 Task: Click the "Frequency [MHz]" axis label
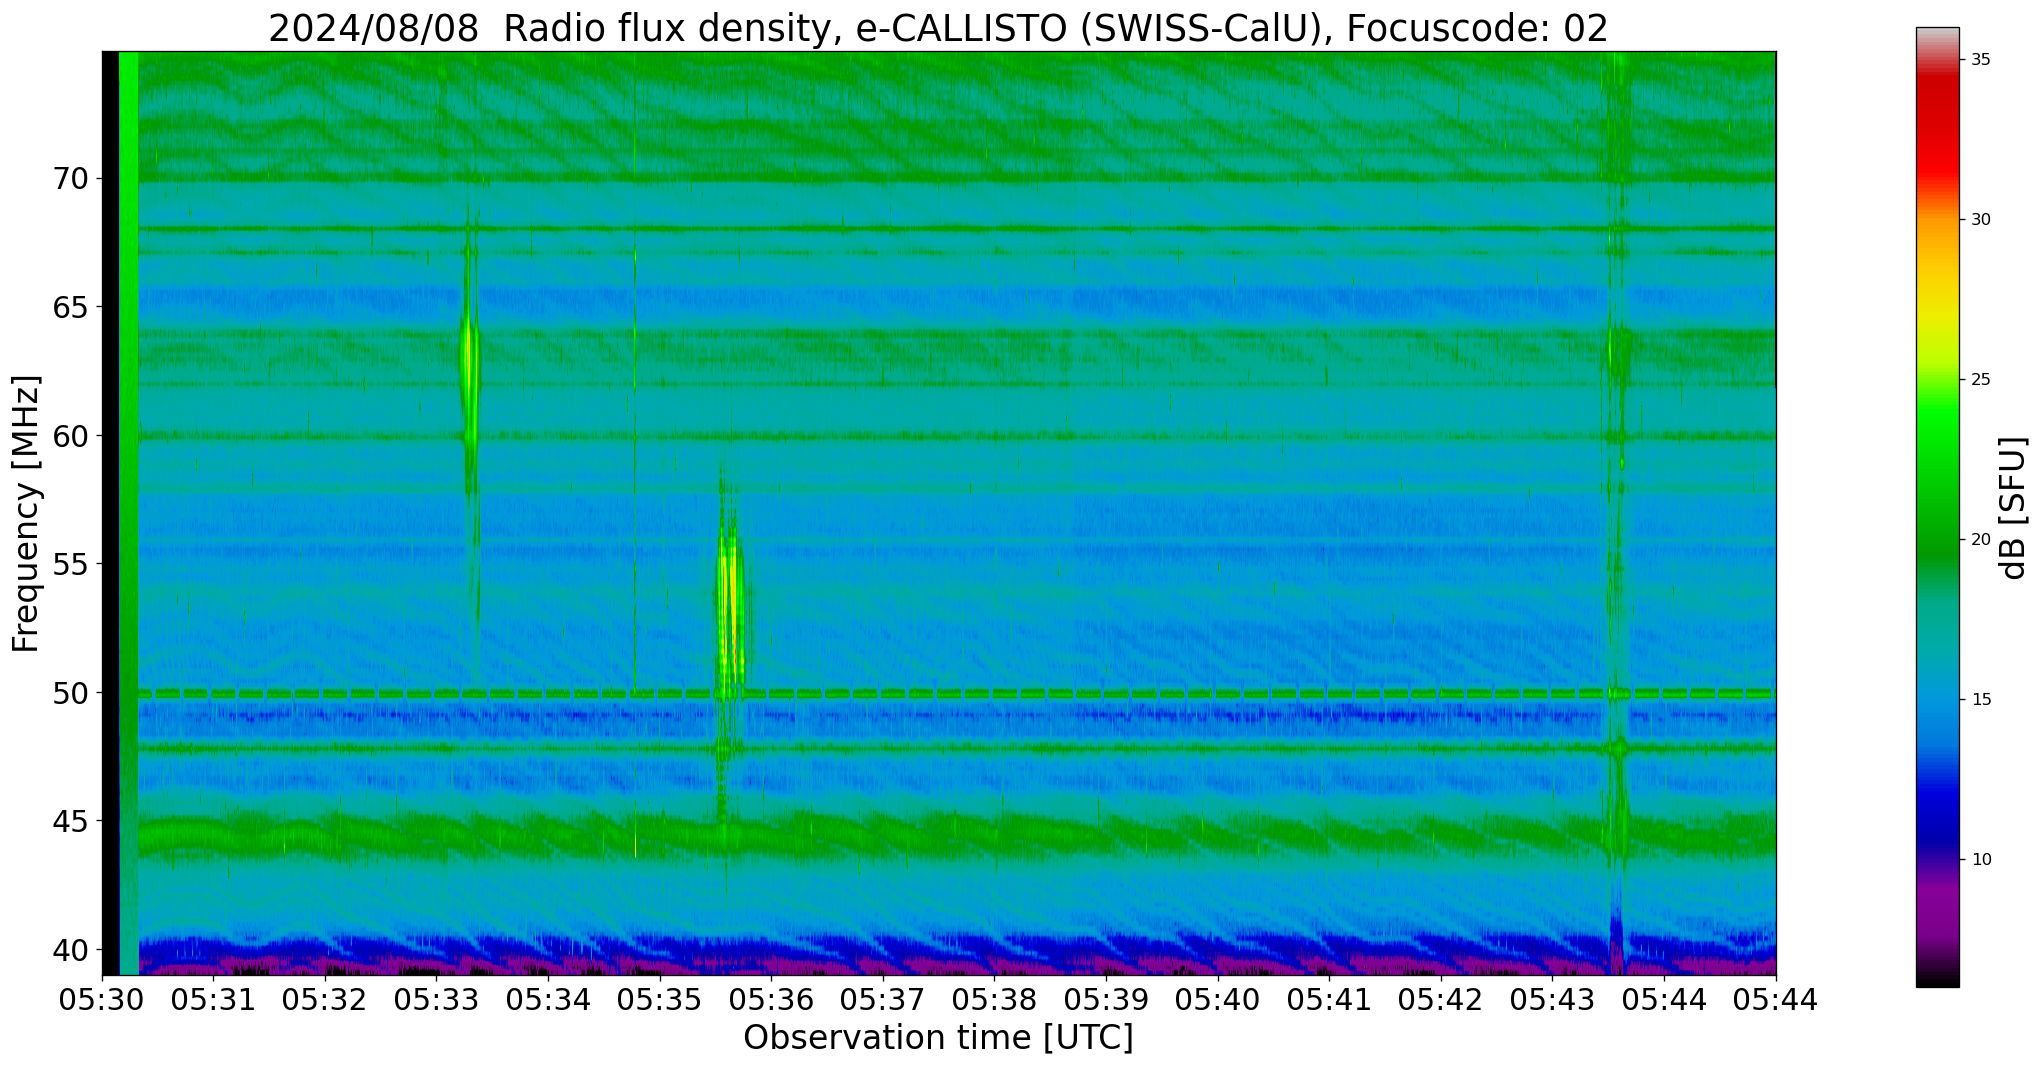[x=26, y=514]
